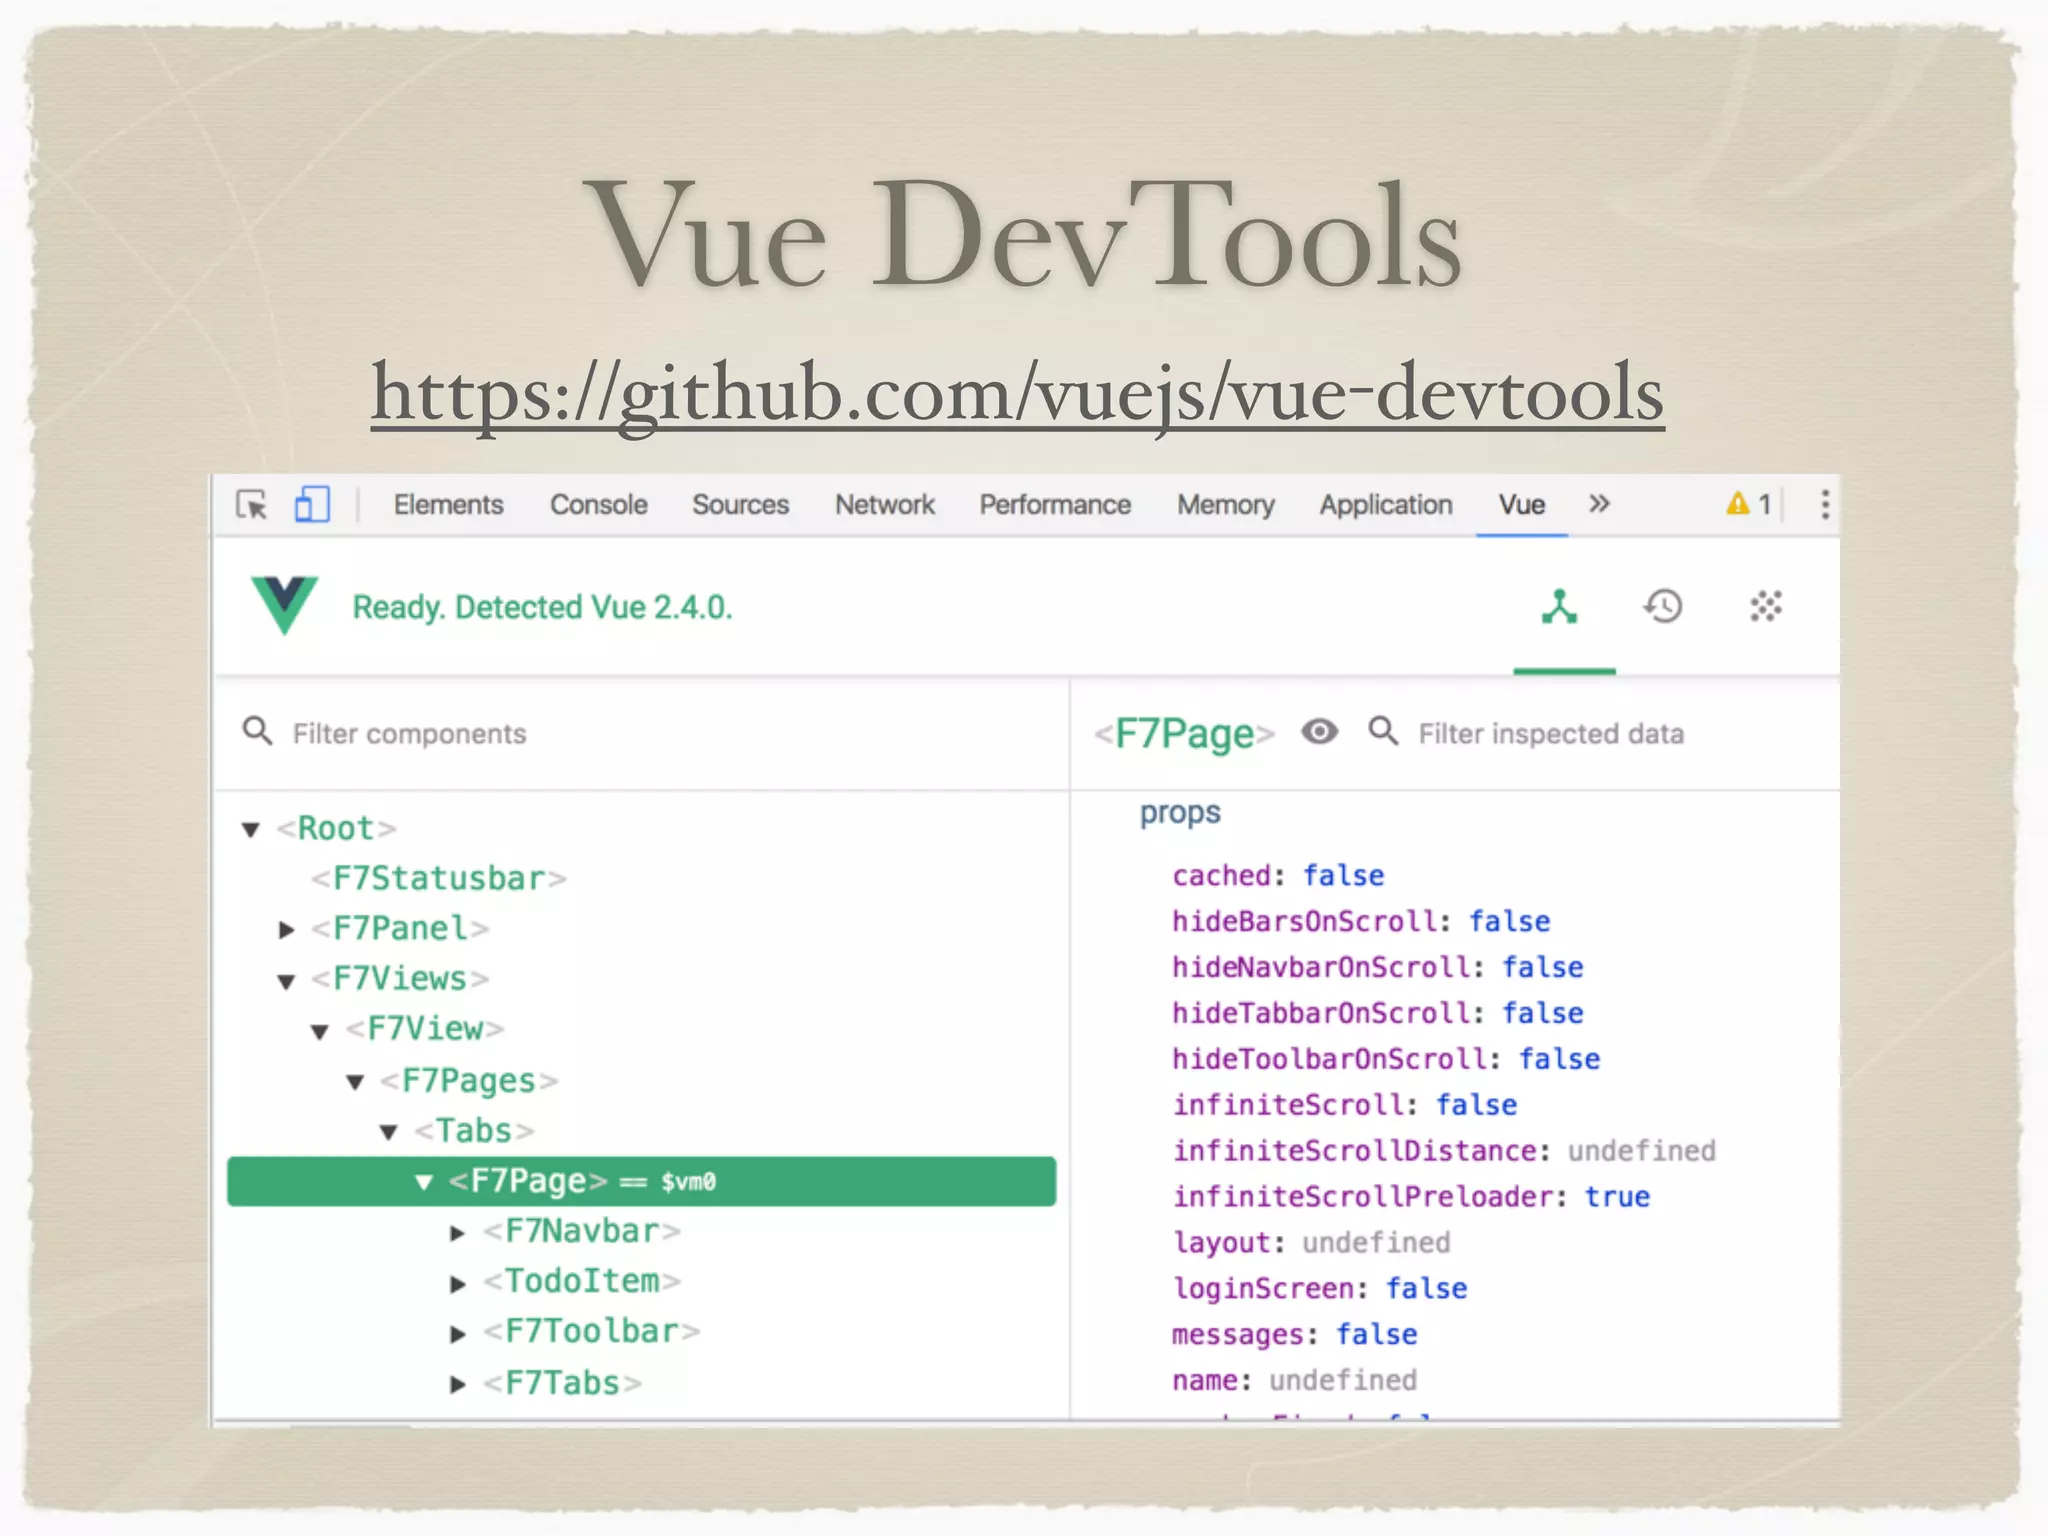This screenshot has height=1536, width=2048.
Task: Click the warning triangle with count 1
Action: (x=1748, y=504)
